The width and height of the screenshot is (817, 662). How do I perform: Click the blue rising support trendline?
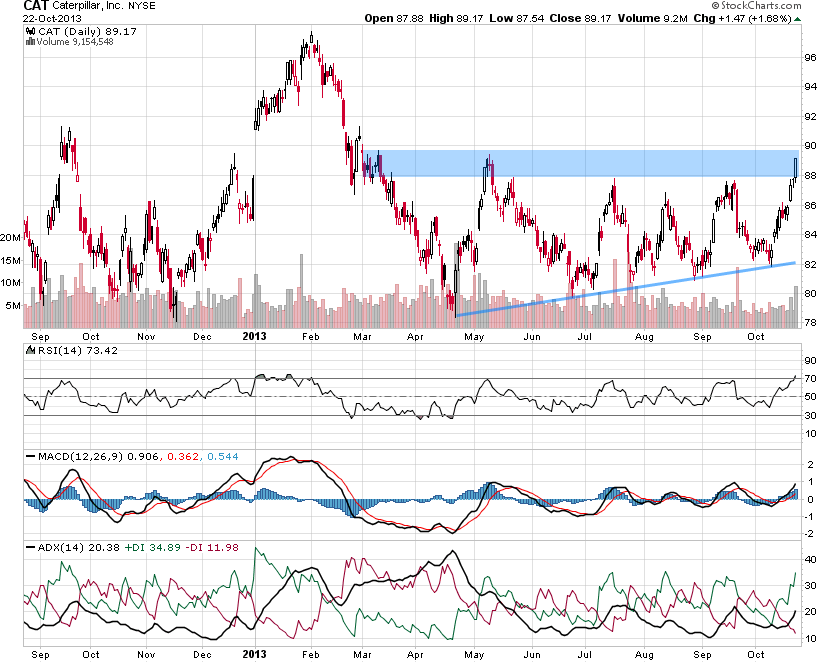(625, 289)
